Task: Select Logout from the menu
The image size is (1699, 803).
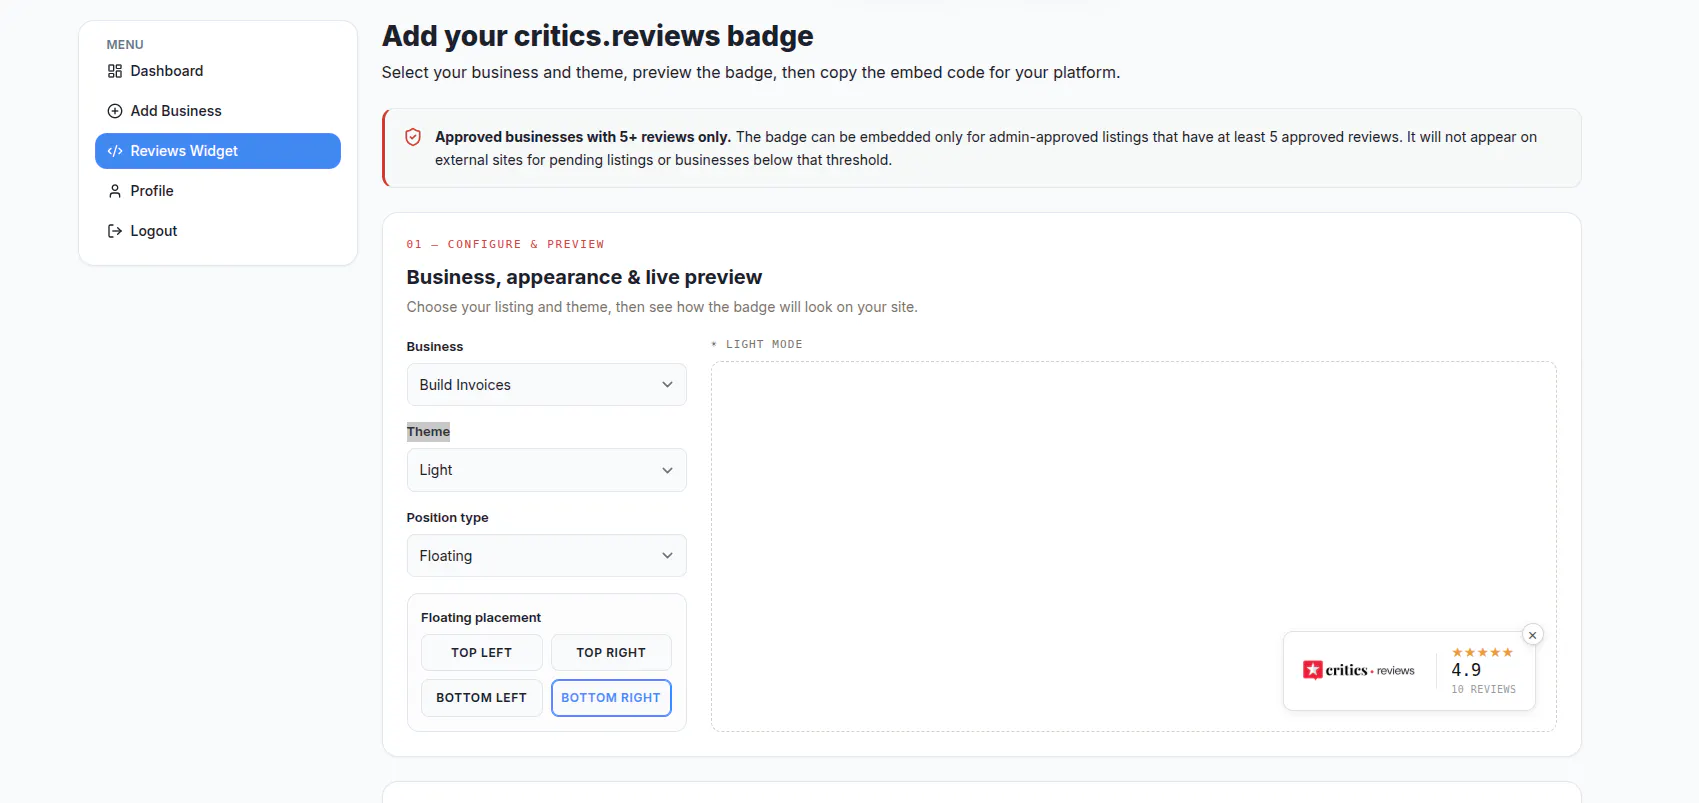Action: [218, 231]
